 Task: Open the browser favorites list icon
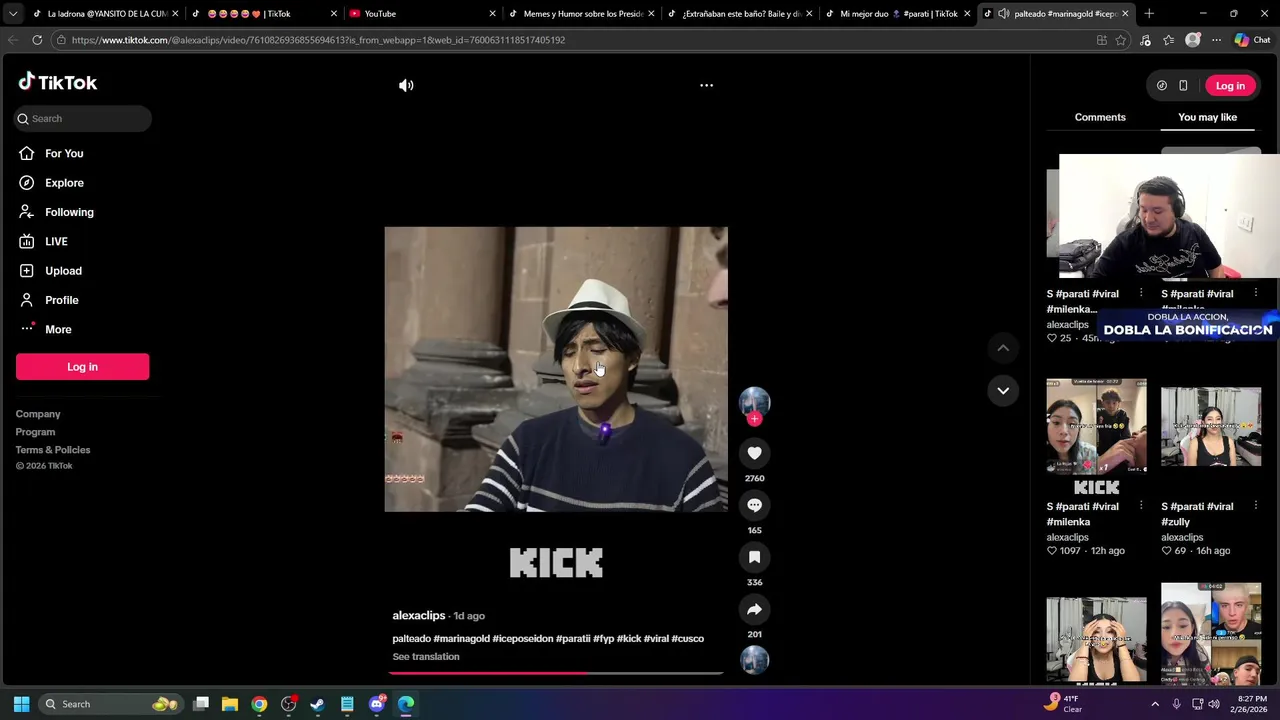[1169, 40]
